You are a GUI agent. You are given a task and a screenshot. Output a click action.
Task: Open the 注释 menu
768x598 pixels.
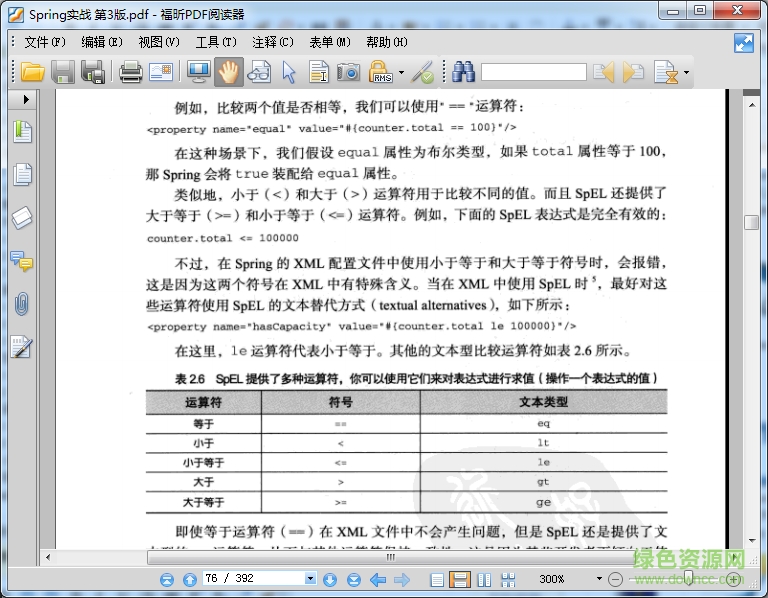[272, 42]
